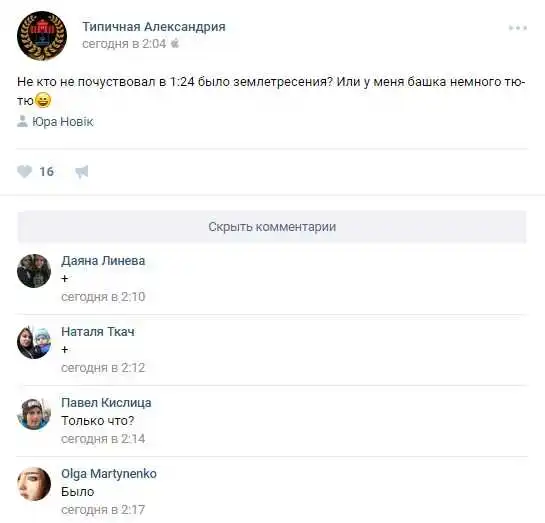This screenshot has height=523, width=545.
Task: Share the post via megaphone icon
Action: [82, 172]
